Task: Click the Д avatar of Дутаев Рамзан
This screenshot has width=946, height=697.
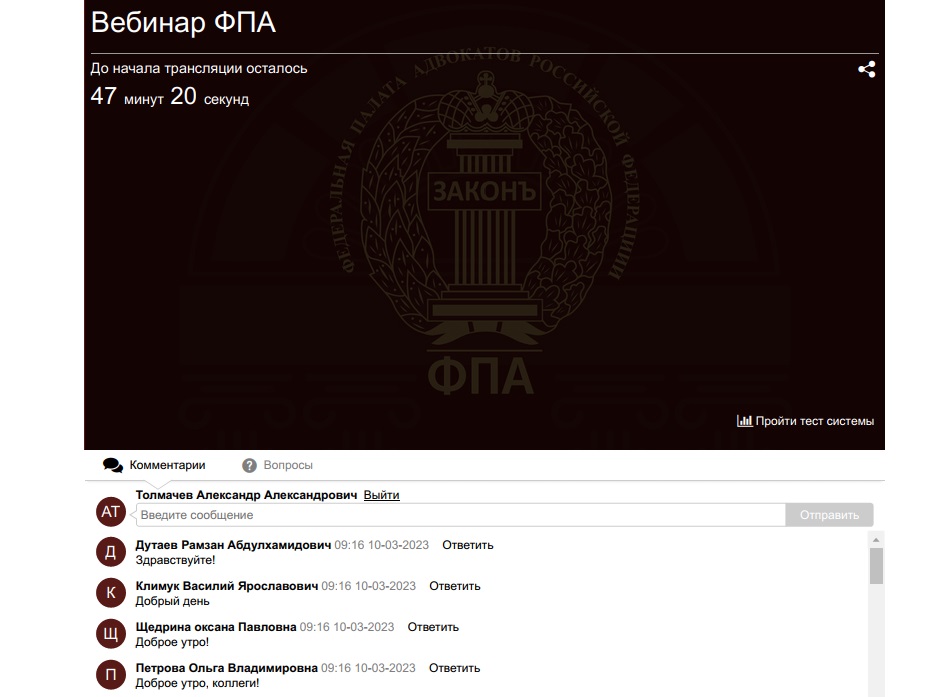Action: click(110, 552)
